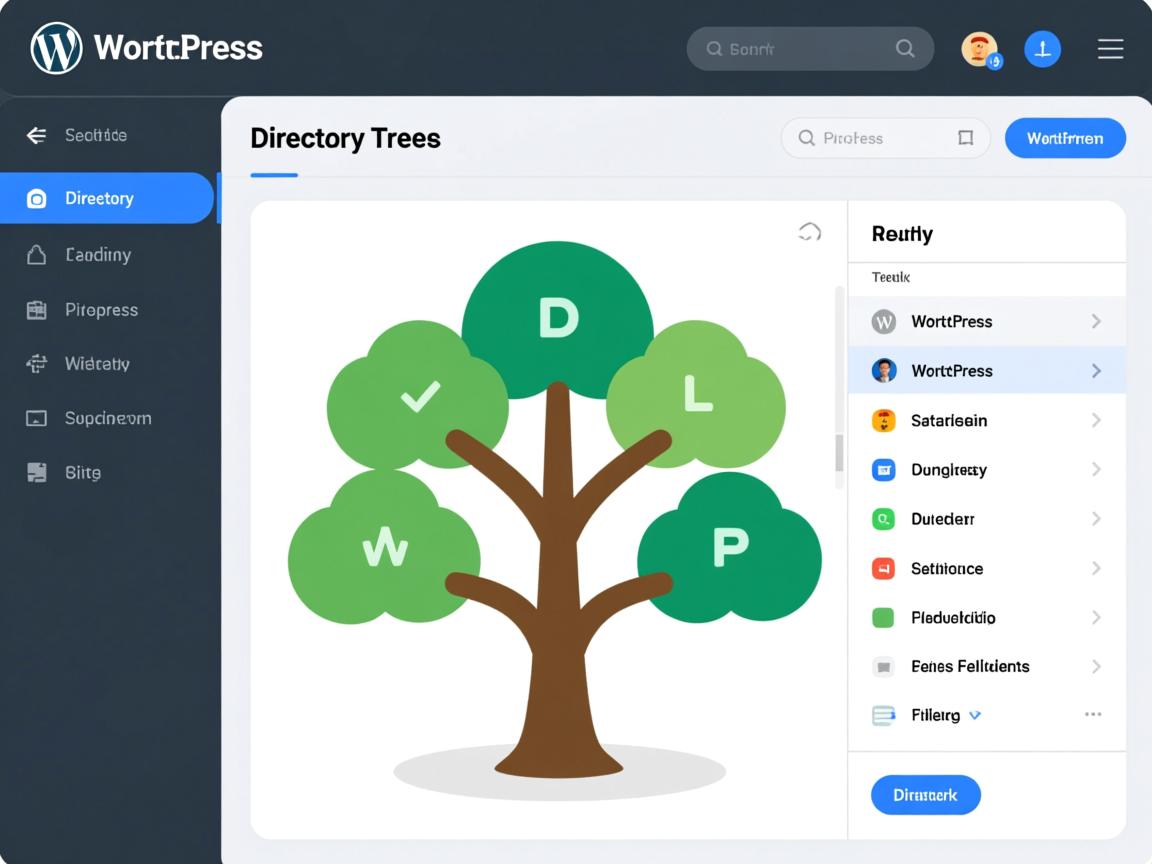Click the blue WortFrnen button

pos(1065,138)
